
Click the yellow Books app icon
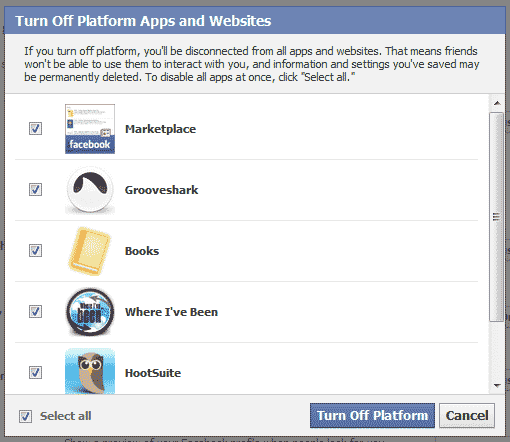89,251
